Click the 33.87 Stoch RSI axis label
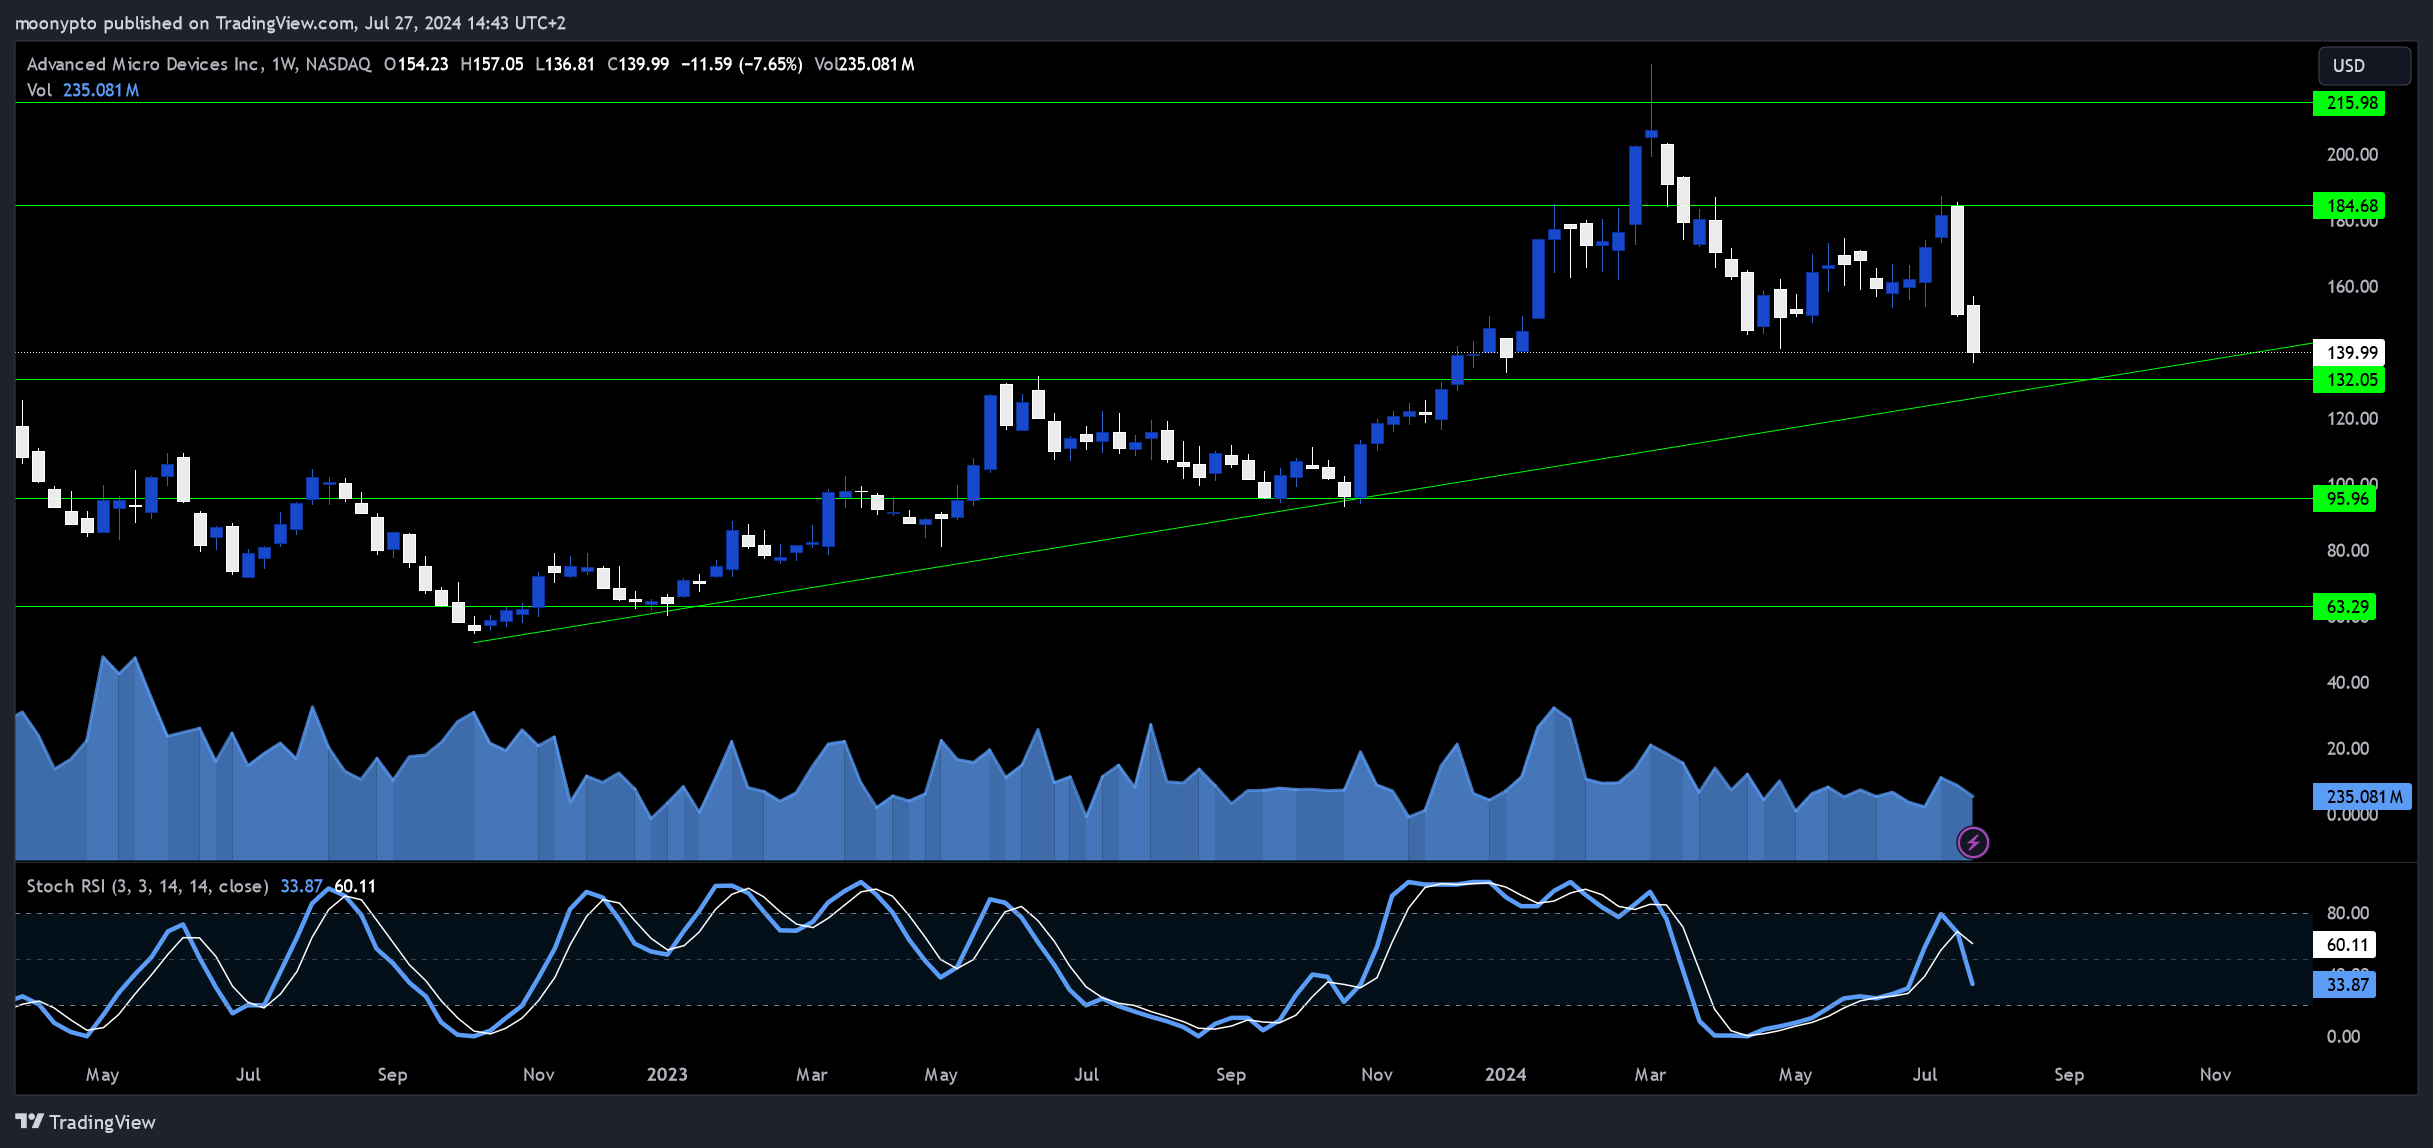The height and width of the screenshot is (1148, 2433). tap(2345, 985)
